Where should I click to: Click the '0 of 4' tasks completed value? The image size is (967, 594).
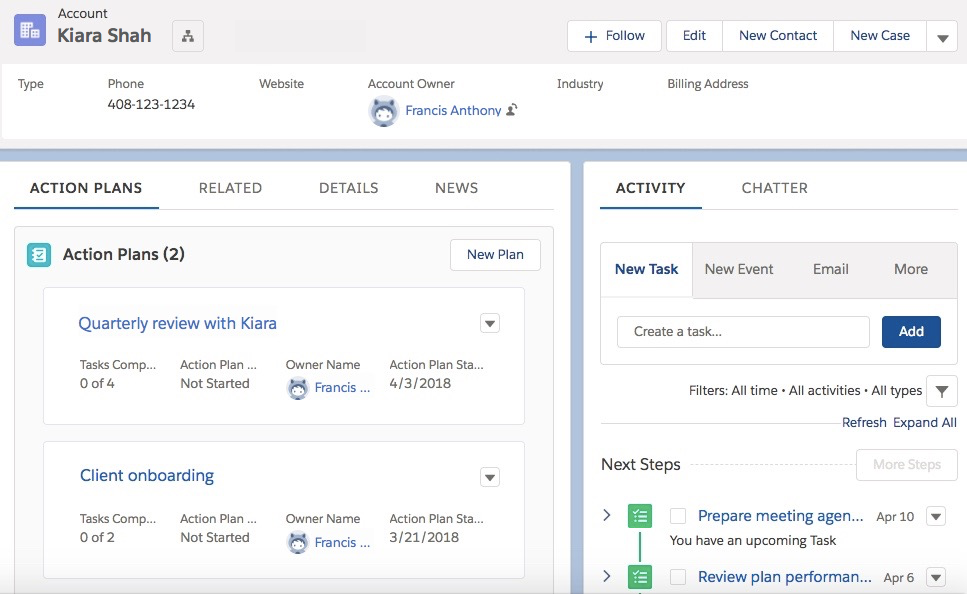pos(97,384)
